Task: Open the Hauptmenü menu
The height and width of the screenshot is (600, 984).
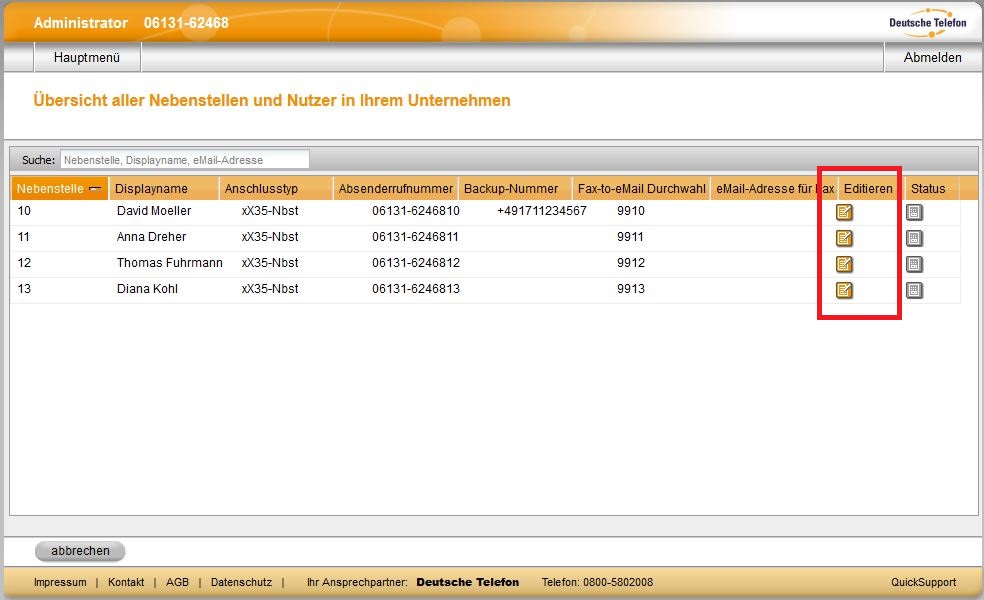Action: click(x=87, y=58)
